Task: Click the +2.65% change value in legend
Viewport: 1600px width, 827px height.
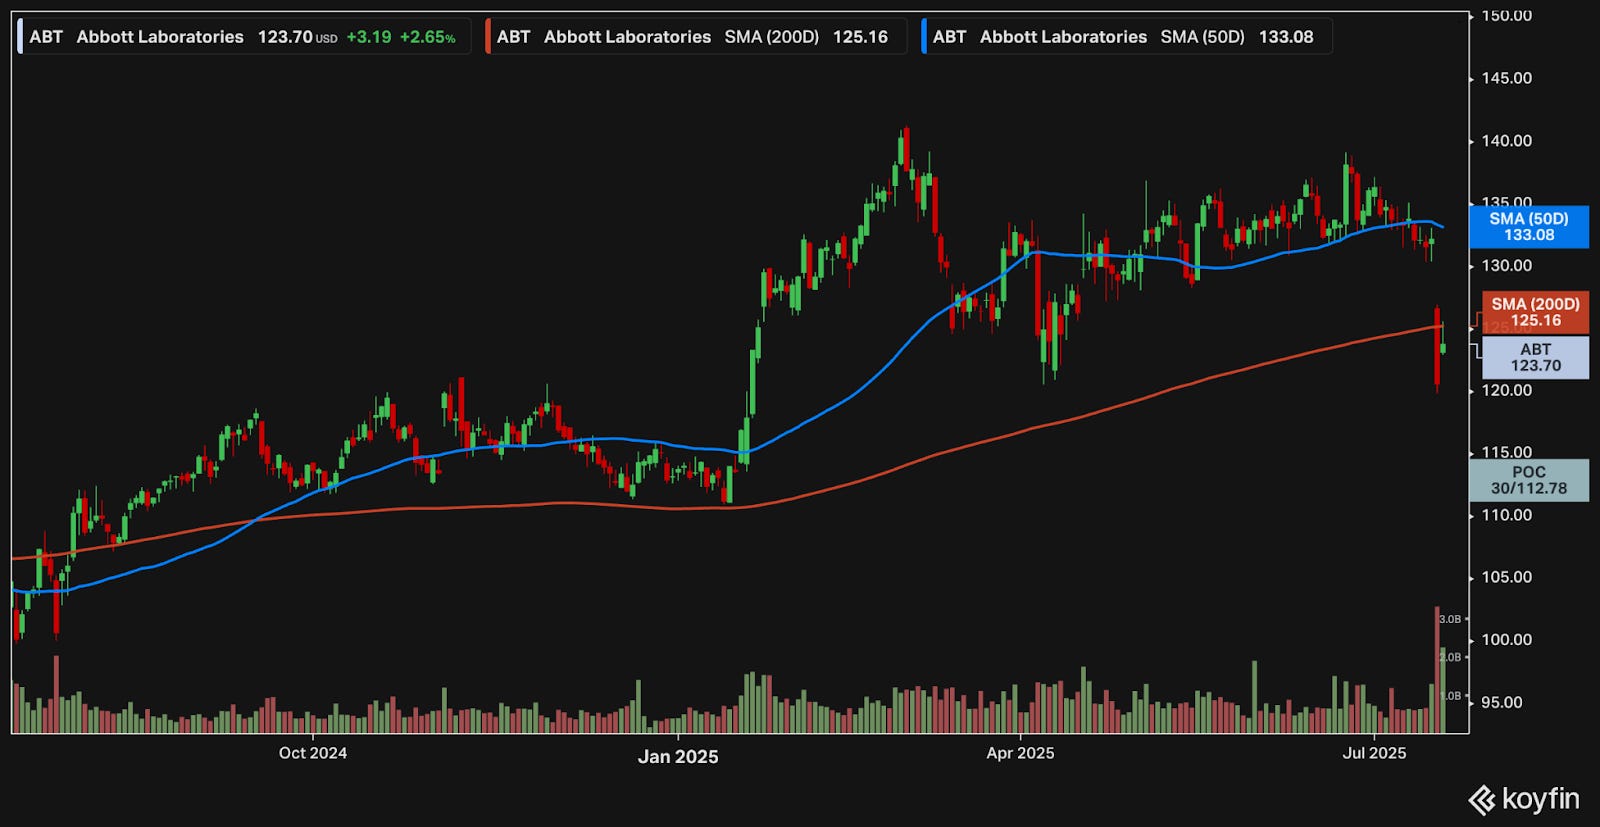Action: 428,37
